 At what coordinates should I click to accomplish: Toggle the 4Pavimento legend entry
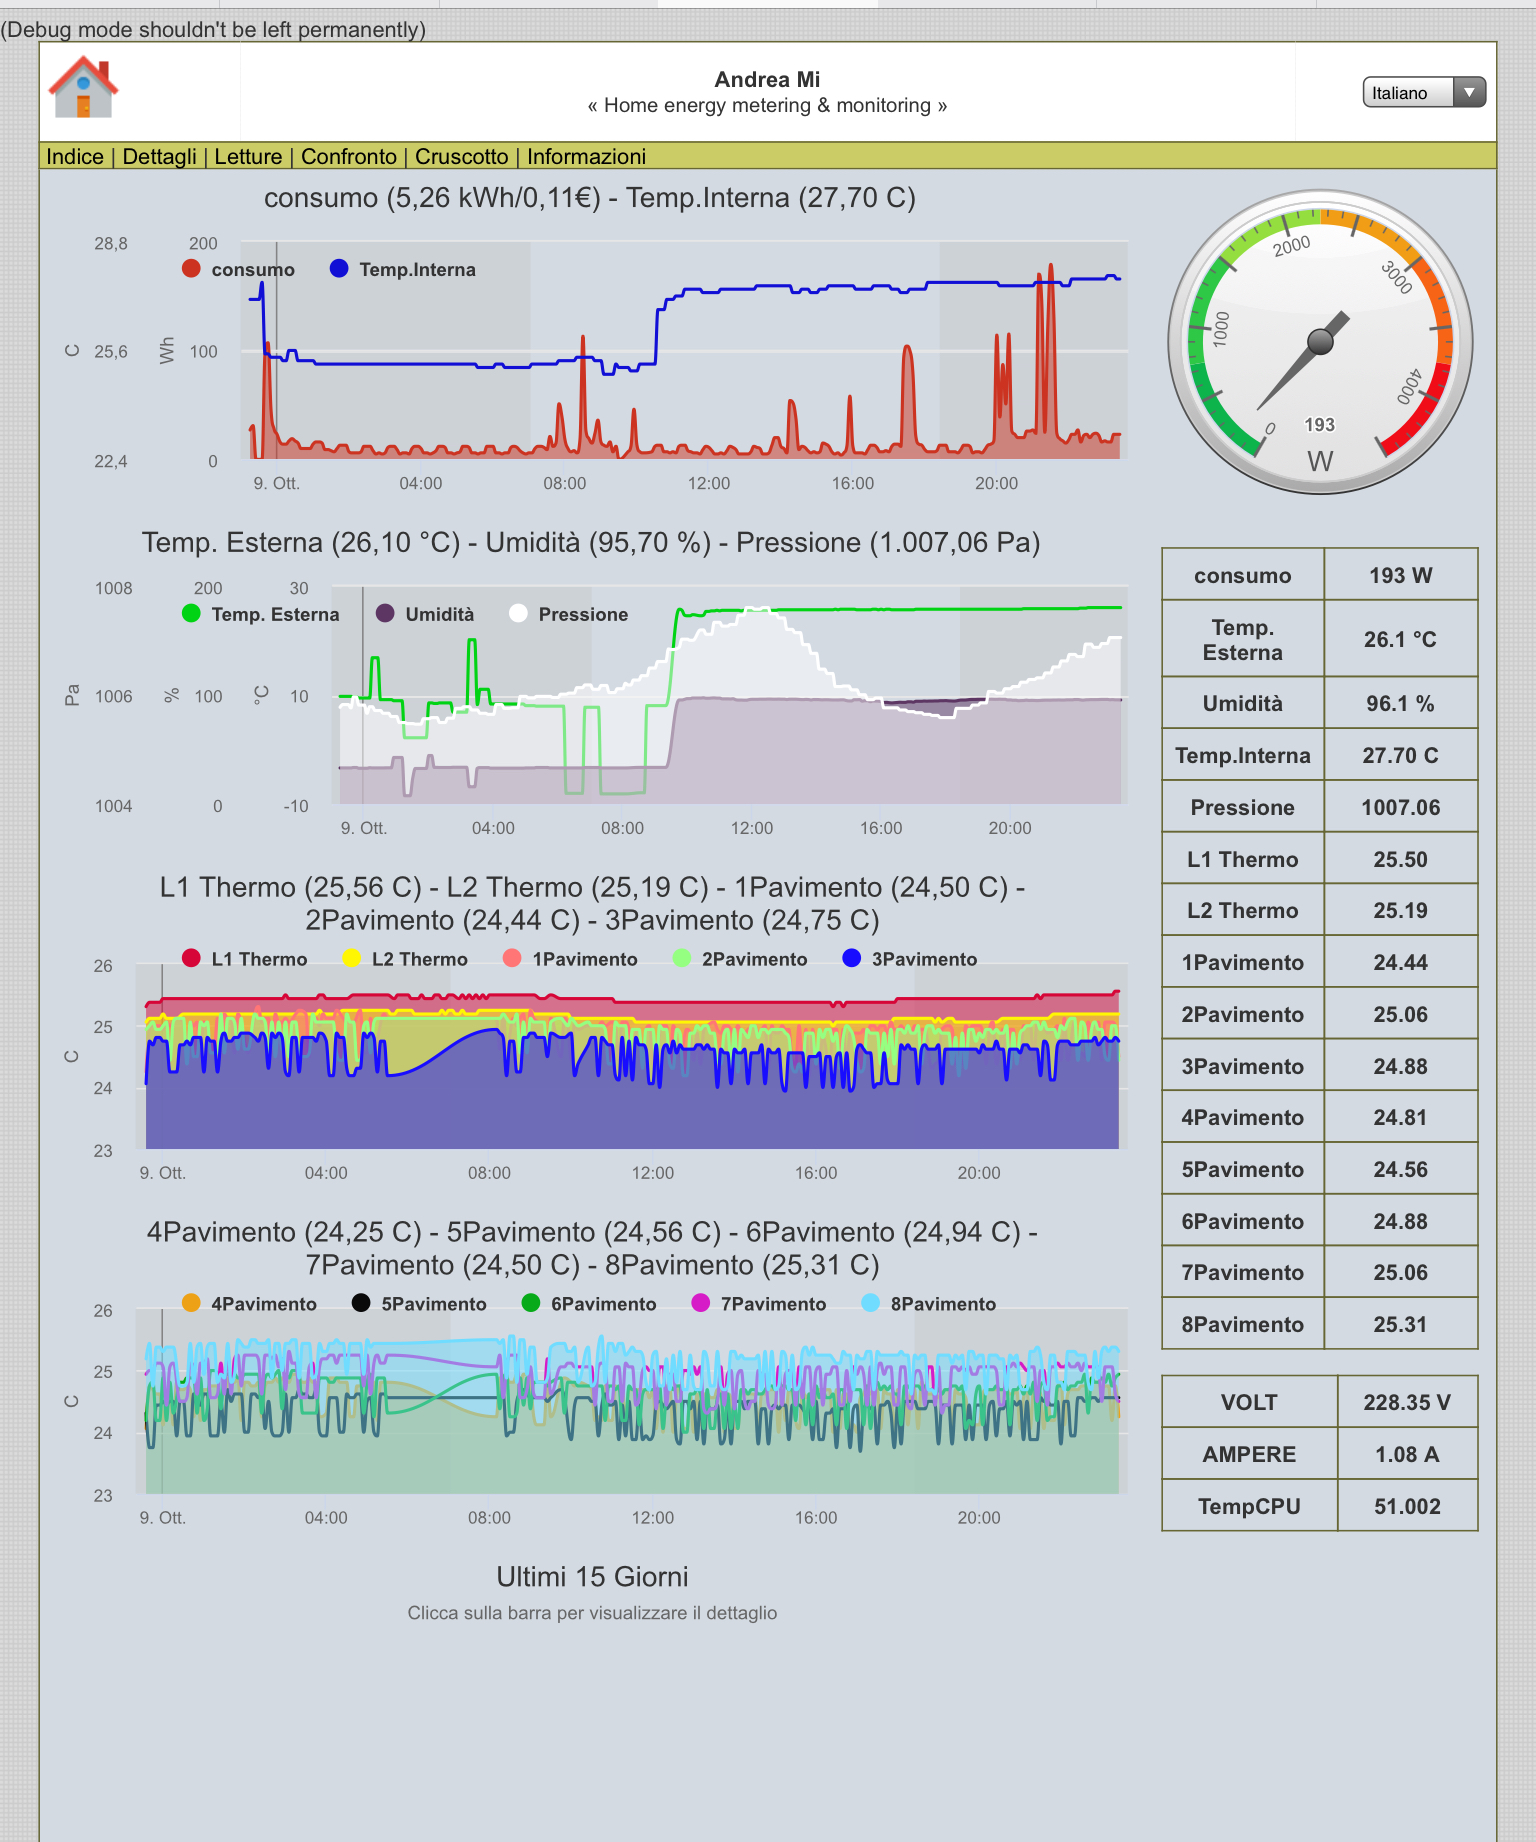pos(249,1304)
